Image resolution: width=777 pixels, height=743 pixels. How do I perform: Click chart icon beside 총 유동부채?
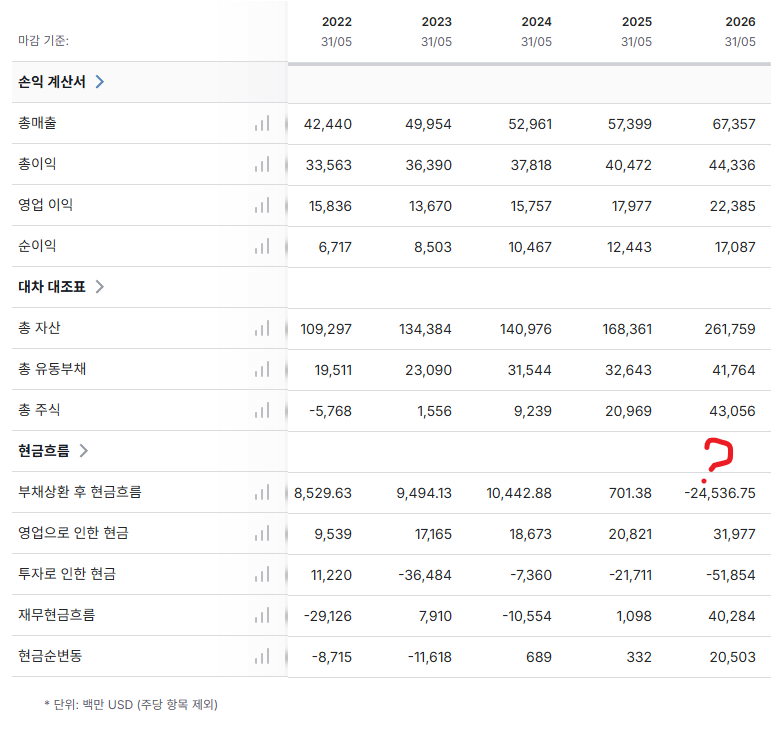click(x=262, y=369)
